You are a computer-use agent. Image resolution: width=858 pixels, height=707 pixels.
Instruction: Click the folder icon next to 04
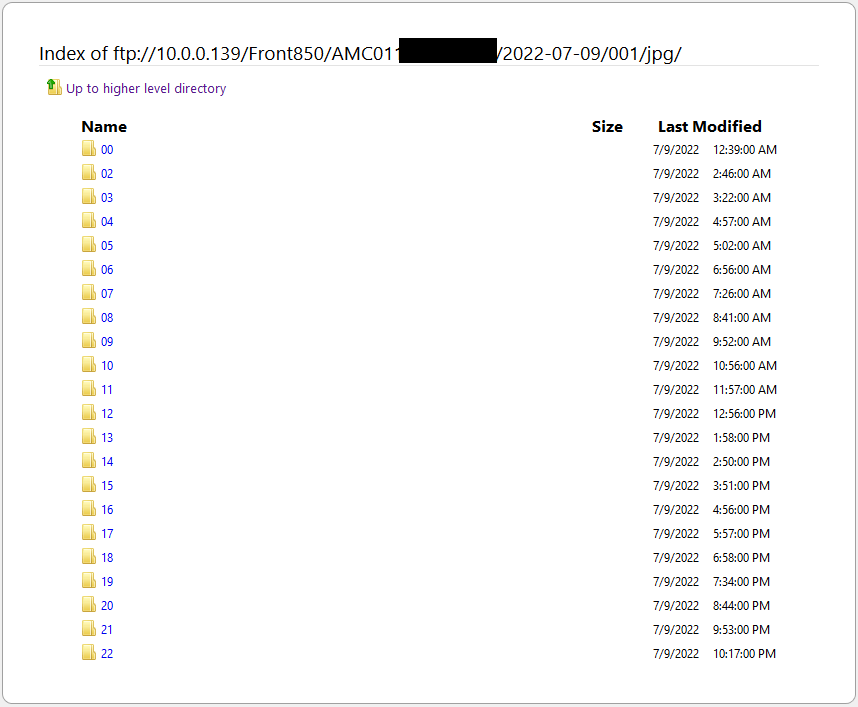[x=89, y=221]
